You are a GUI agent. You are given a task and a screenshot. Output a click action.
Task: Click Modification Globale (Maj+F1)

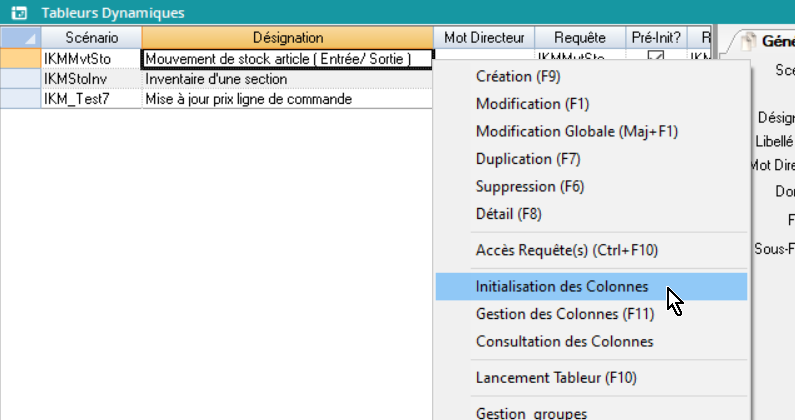pyautogui.click(x=577, y=131)
